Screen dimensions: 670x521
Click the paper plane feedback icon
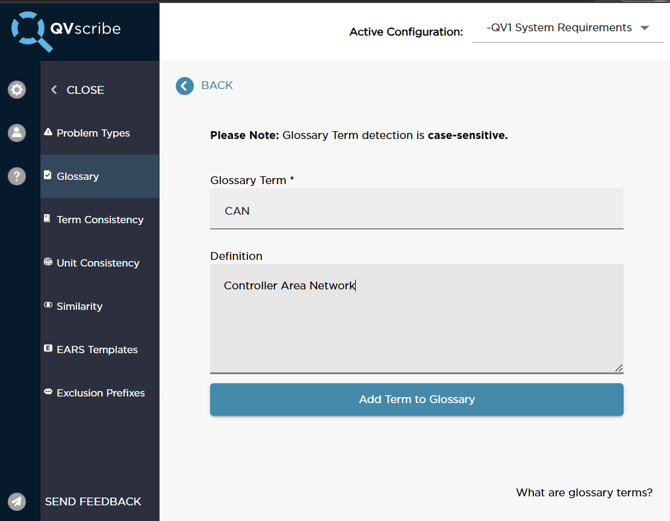[x=17, y=502]
